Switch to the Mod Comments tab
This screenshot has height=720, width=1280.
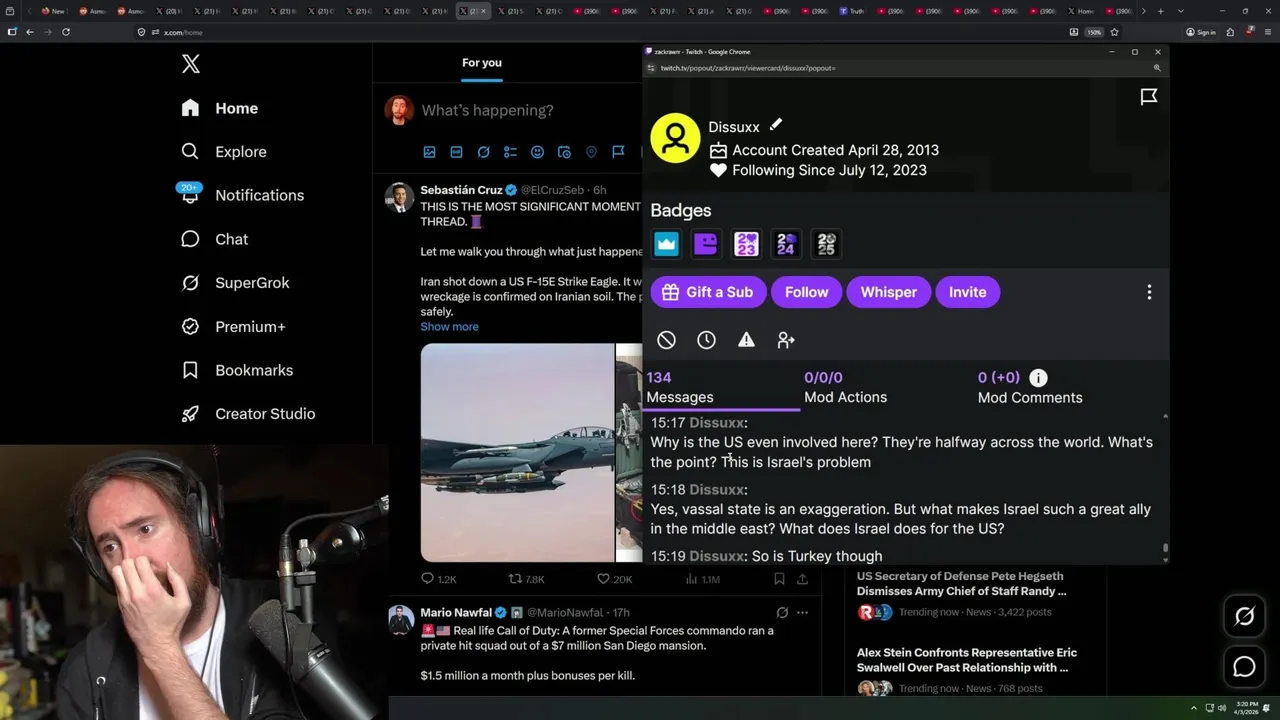pyautogui.click(x=1030, y=387)
